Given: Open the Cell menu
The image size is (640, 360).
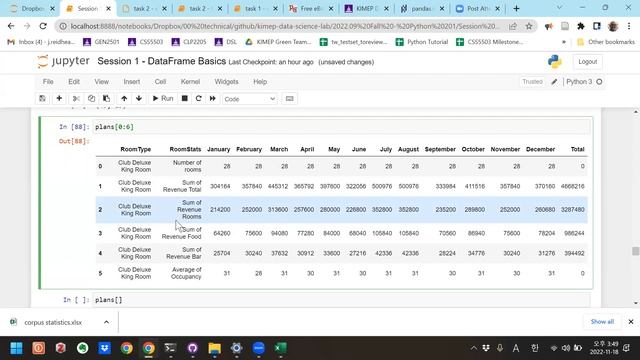Looking at the screenshot, I should point(160,82).
